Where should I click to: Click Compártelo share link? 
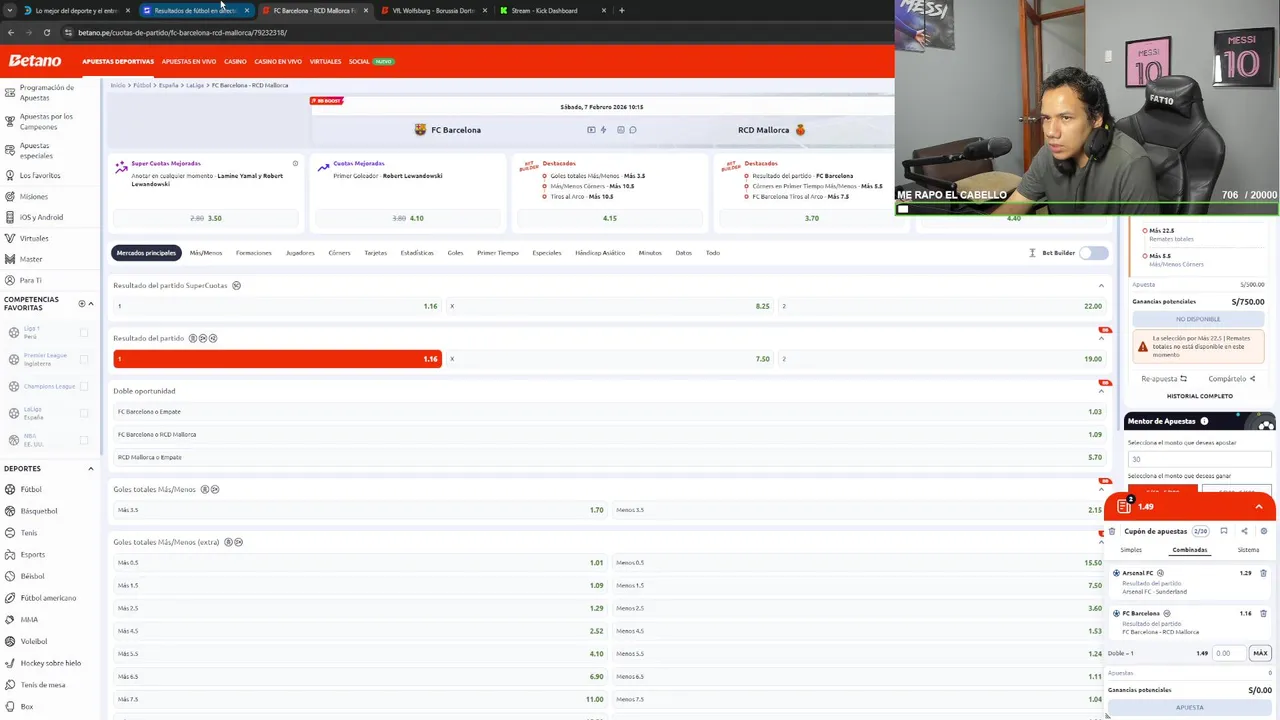1231,379
